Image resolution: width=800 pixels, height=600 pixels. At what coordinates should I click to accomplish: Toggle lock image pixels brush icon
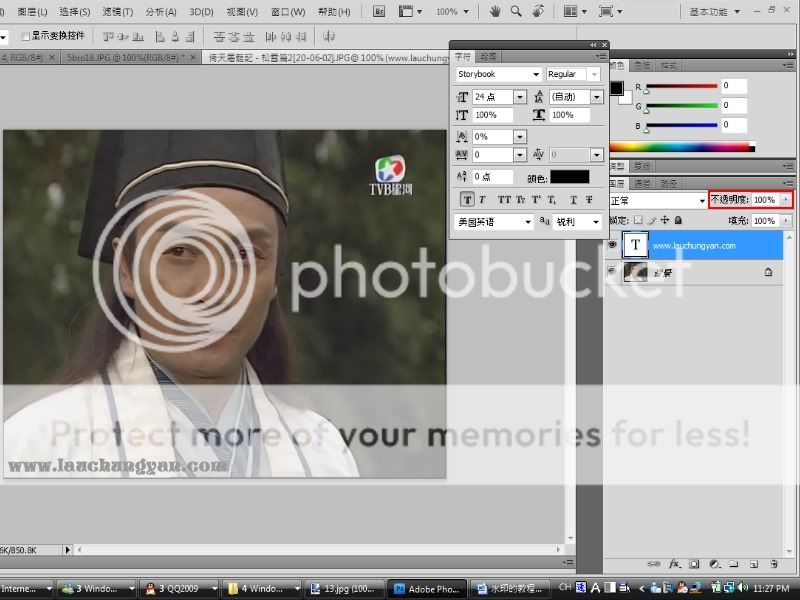[652, 220]
